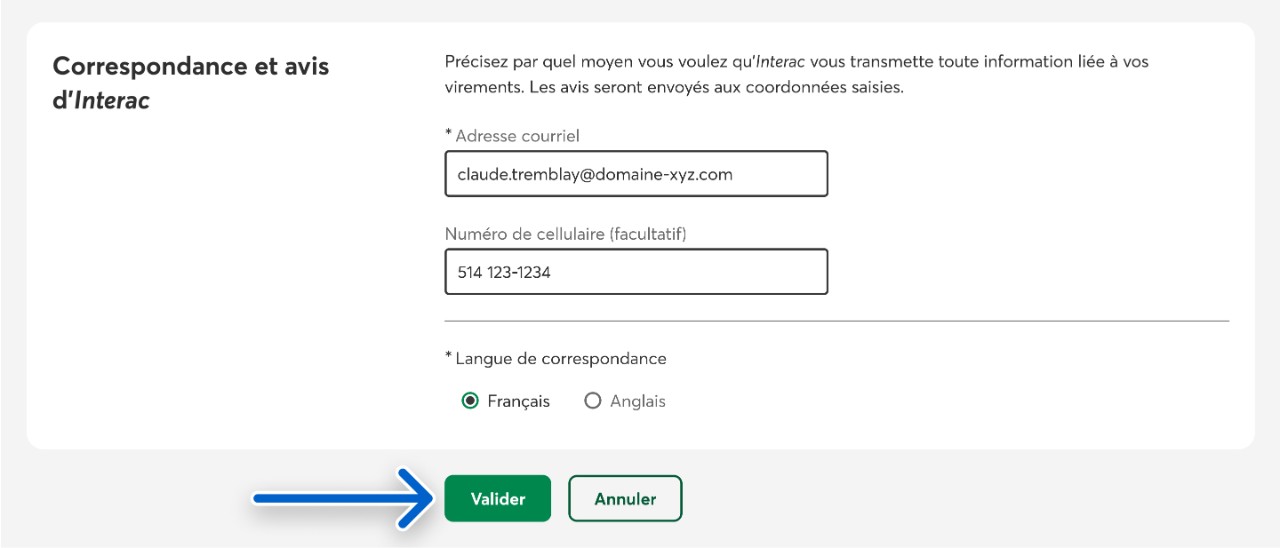Select the Anglais radio button
The image size is (1280, 548).
pos(593,401)
